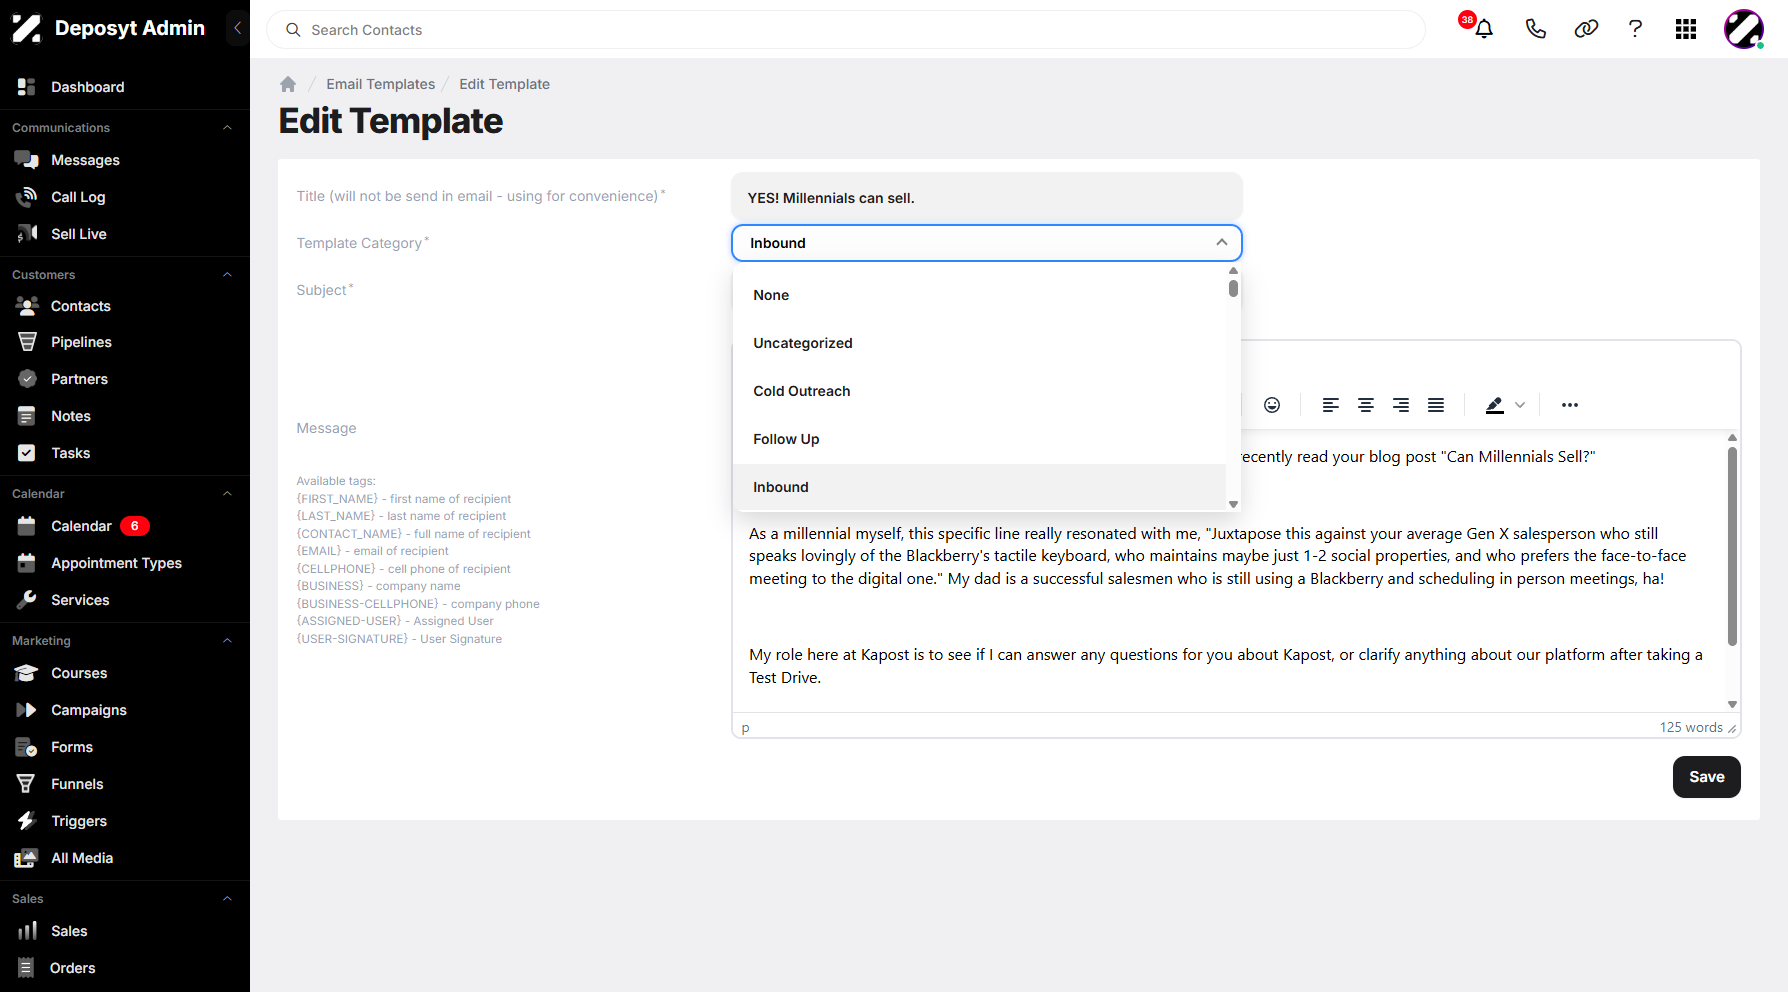
Task: Choose Uncategorized category option
Action: [980, 343]
